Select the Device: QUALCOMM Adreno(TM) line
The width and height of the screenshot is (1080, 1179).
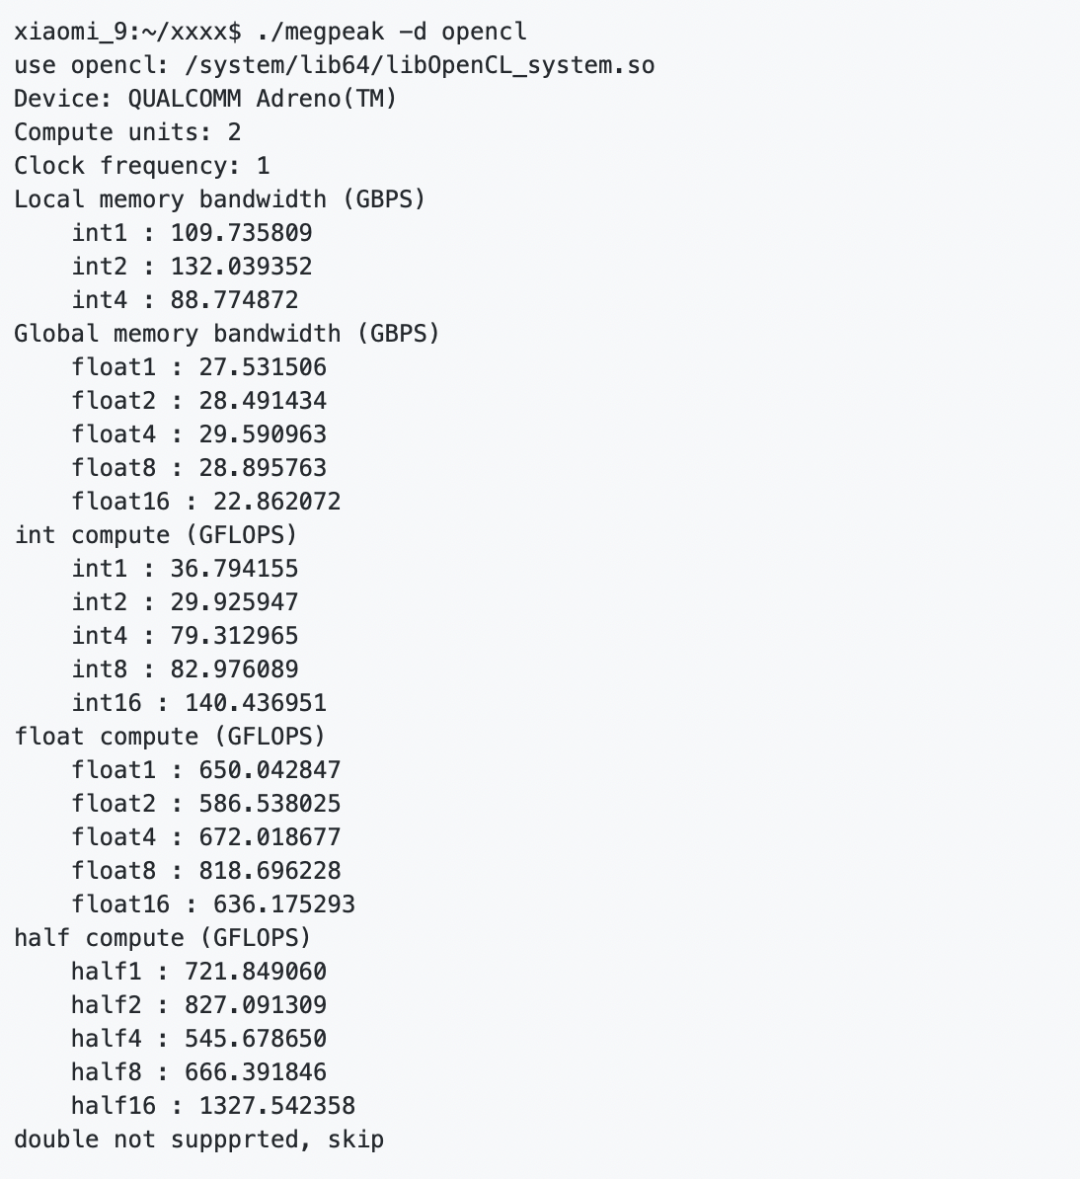coord(205,99)
